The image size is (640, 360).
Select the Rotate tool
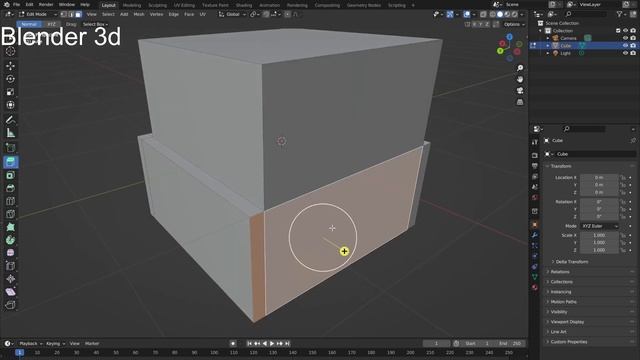click(11, 79)
